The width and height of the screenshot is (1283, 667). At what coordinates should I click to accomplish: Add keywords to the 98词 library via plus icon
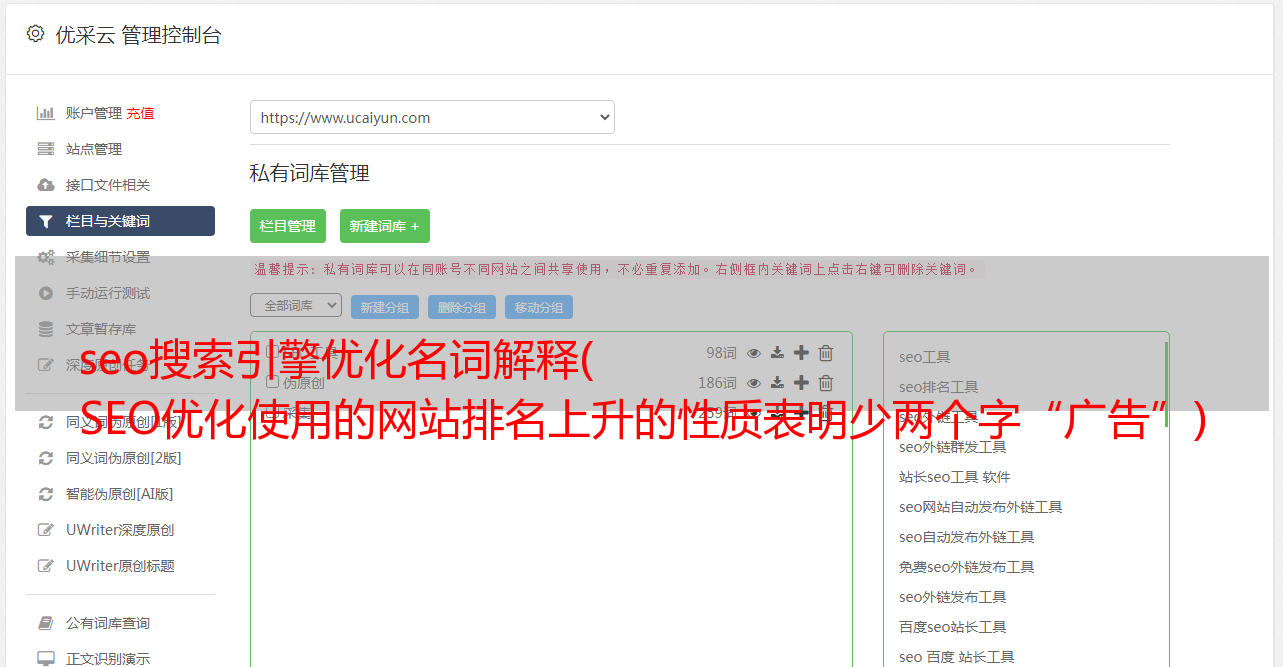[x=801, y=353]
